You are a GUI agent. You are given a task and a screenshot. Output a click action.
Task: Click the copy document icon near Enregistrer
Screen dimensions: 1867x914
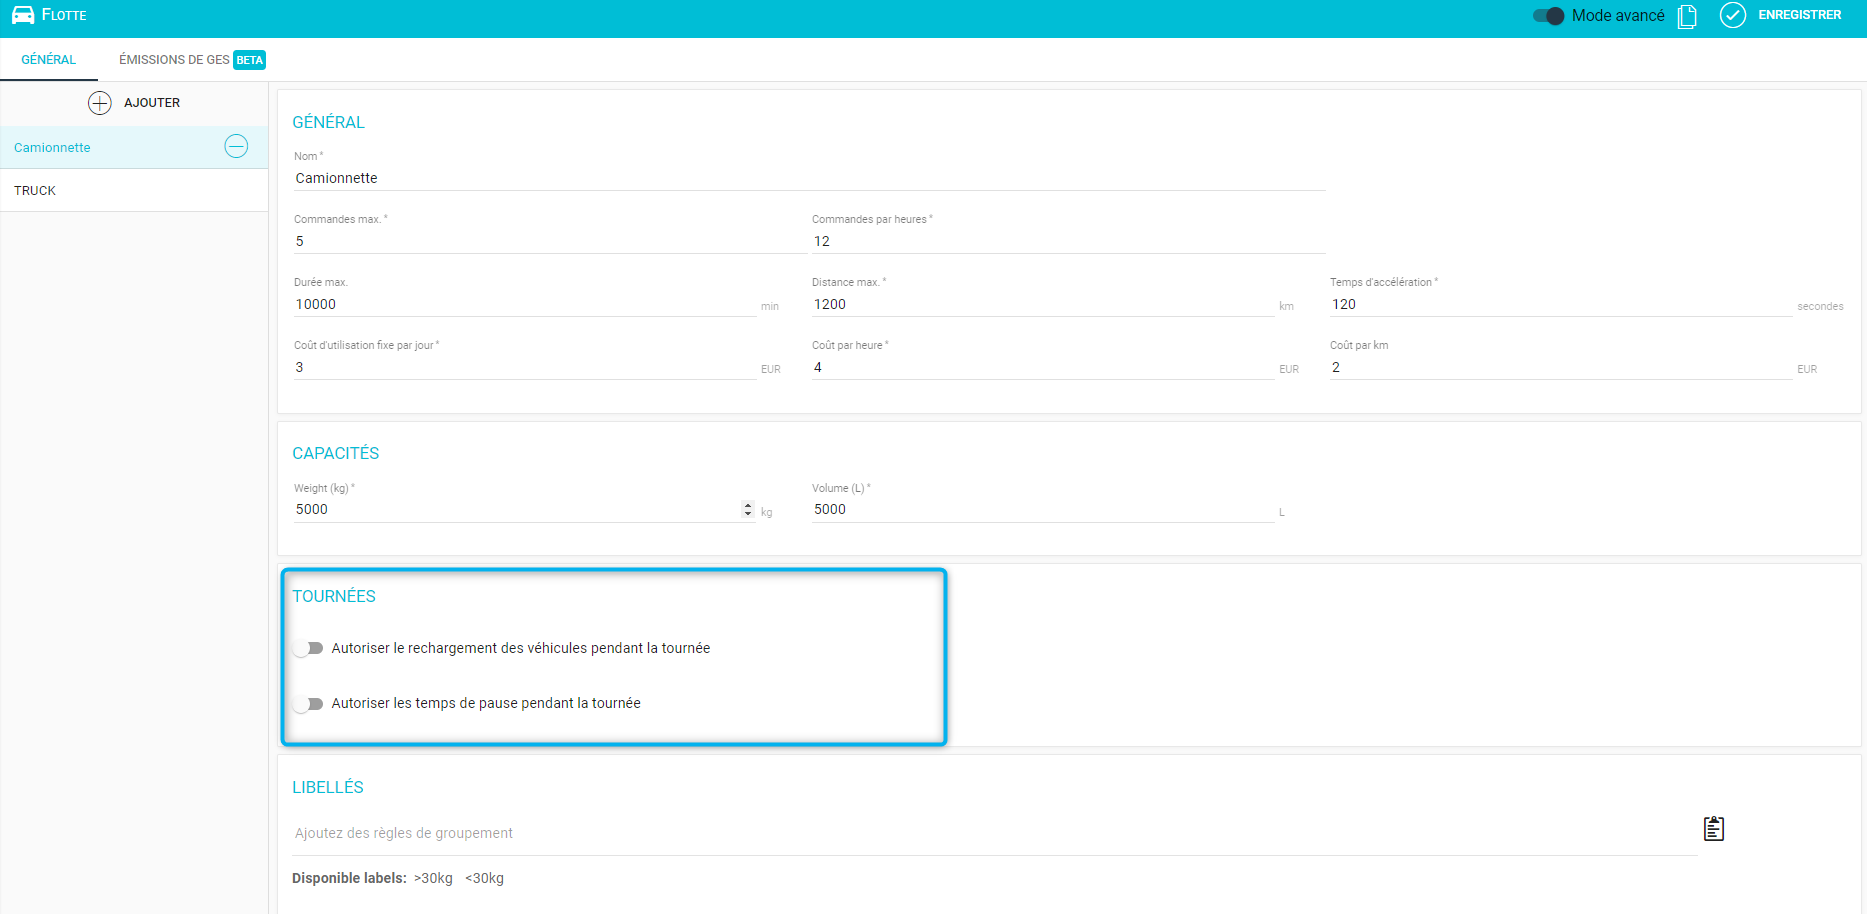click(1687, 16)
